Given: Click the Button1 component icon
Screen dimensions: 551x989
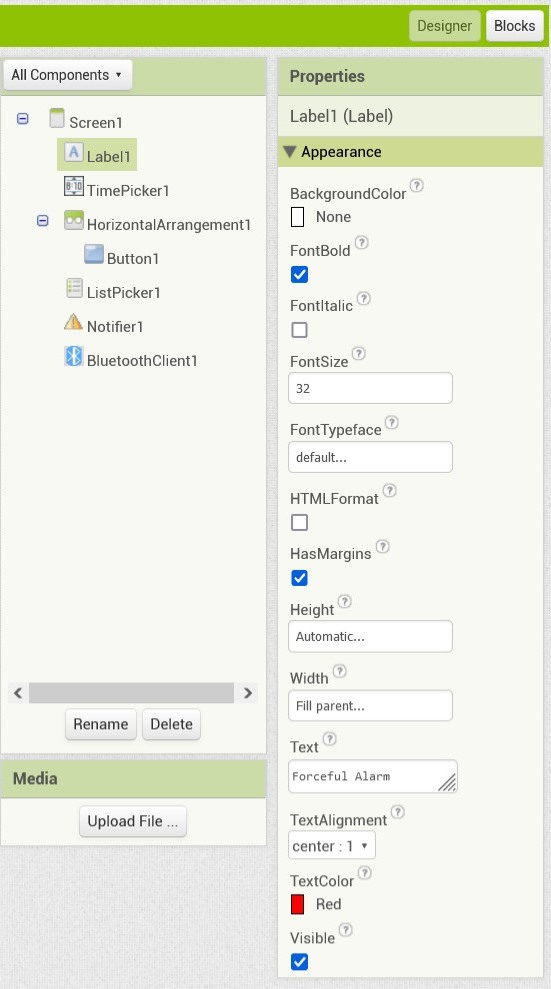Looking at the screenshot, I should [94, 254].
